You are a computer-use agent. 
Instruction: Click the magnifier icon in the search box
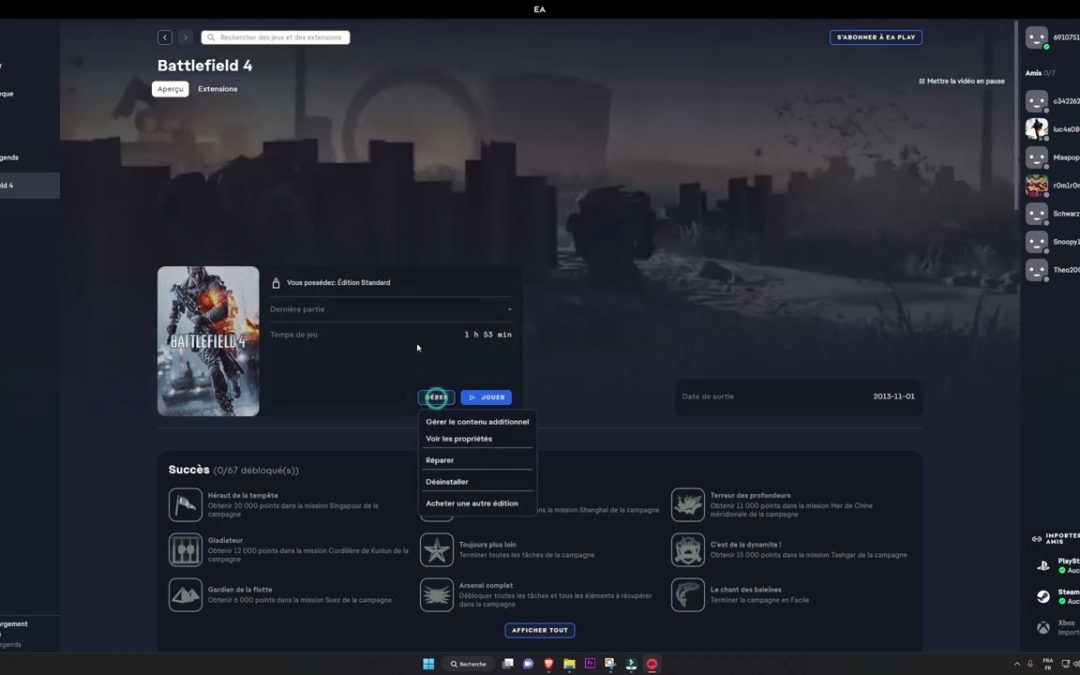coord(211,37)
